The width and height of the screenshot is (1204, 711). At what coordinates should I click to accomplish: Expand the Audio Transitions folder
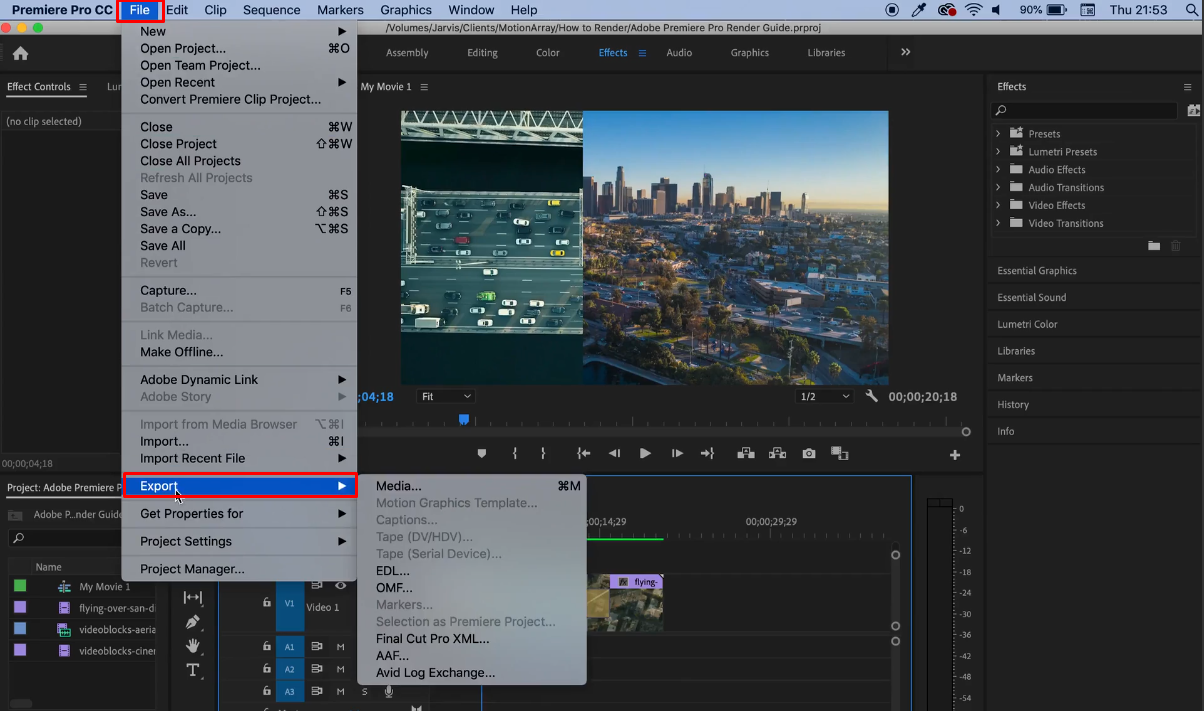tap(998, 187)
